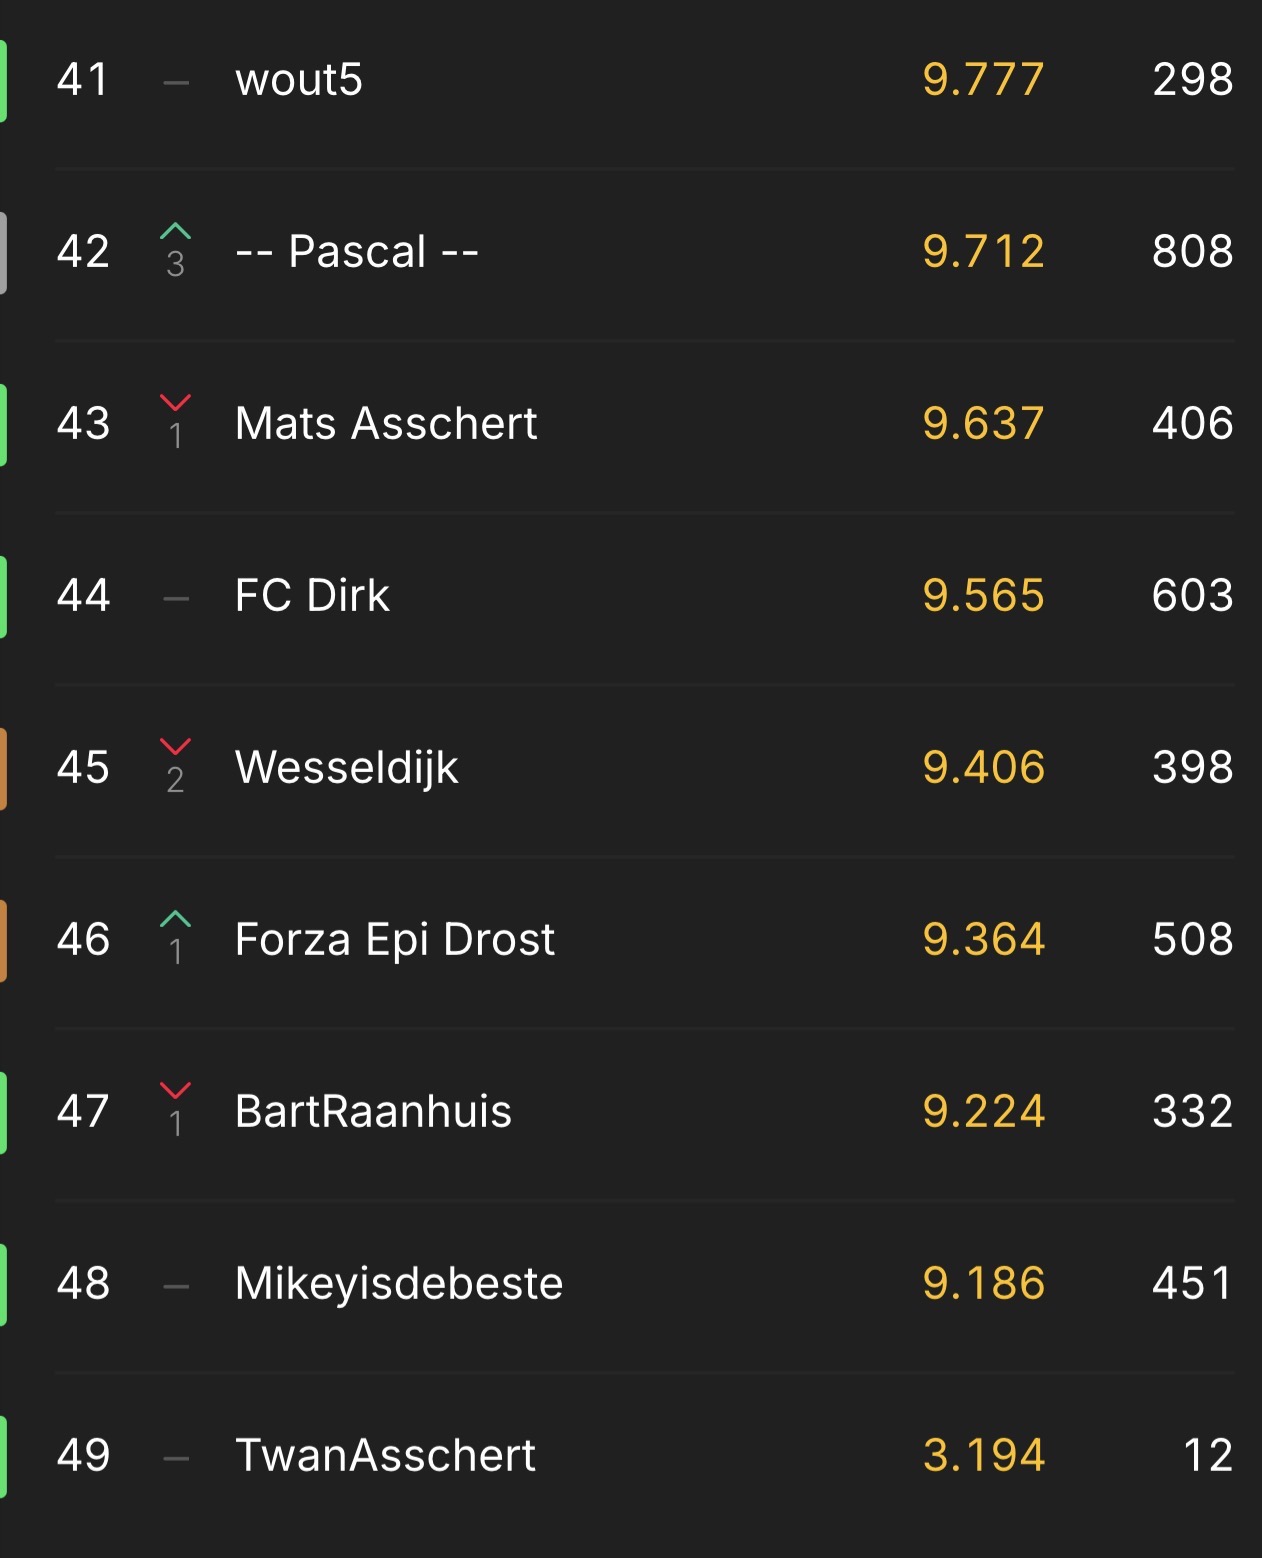Click the no-change dash beside Mikeyisdebeste
This screenshot has height=1558, width=1262.
tap(176, 1287)
